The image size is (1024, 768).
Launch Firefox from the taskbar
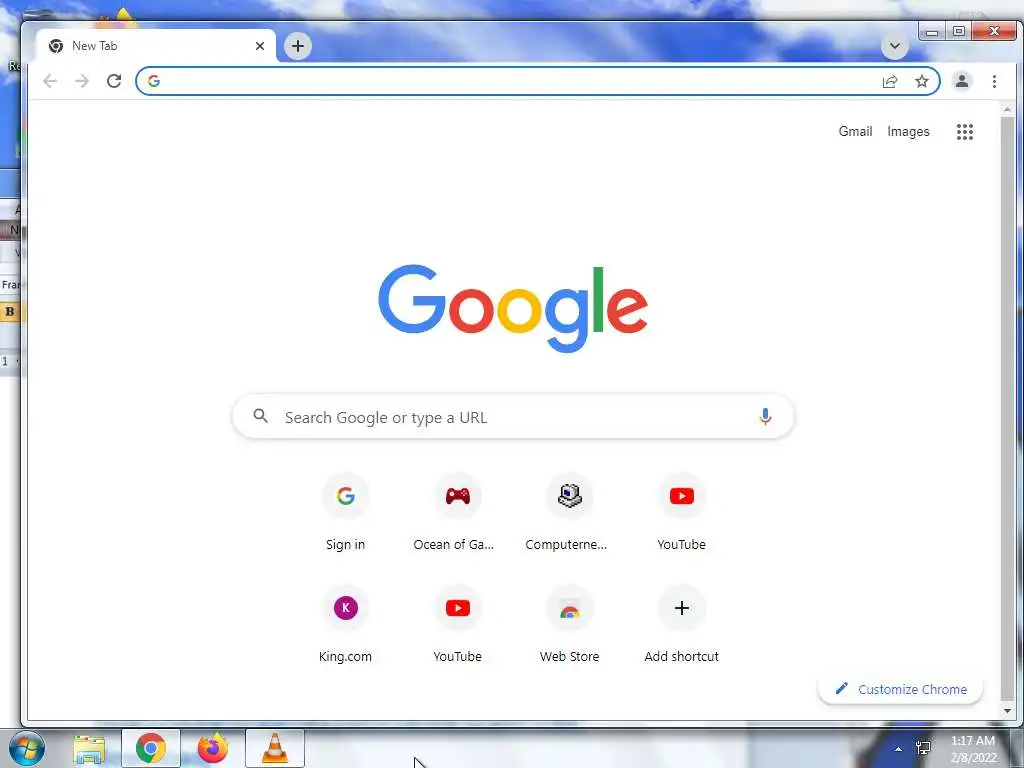click(213, 748)
